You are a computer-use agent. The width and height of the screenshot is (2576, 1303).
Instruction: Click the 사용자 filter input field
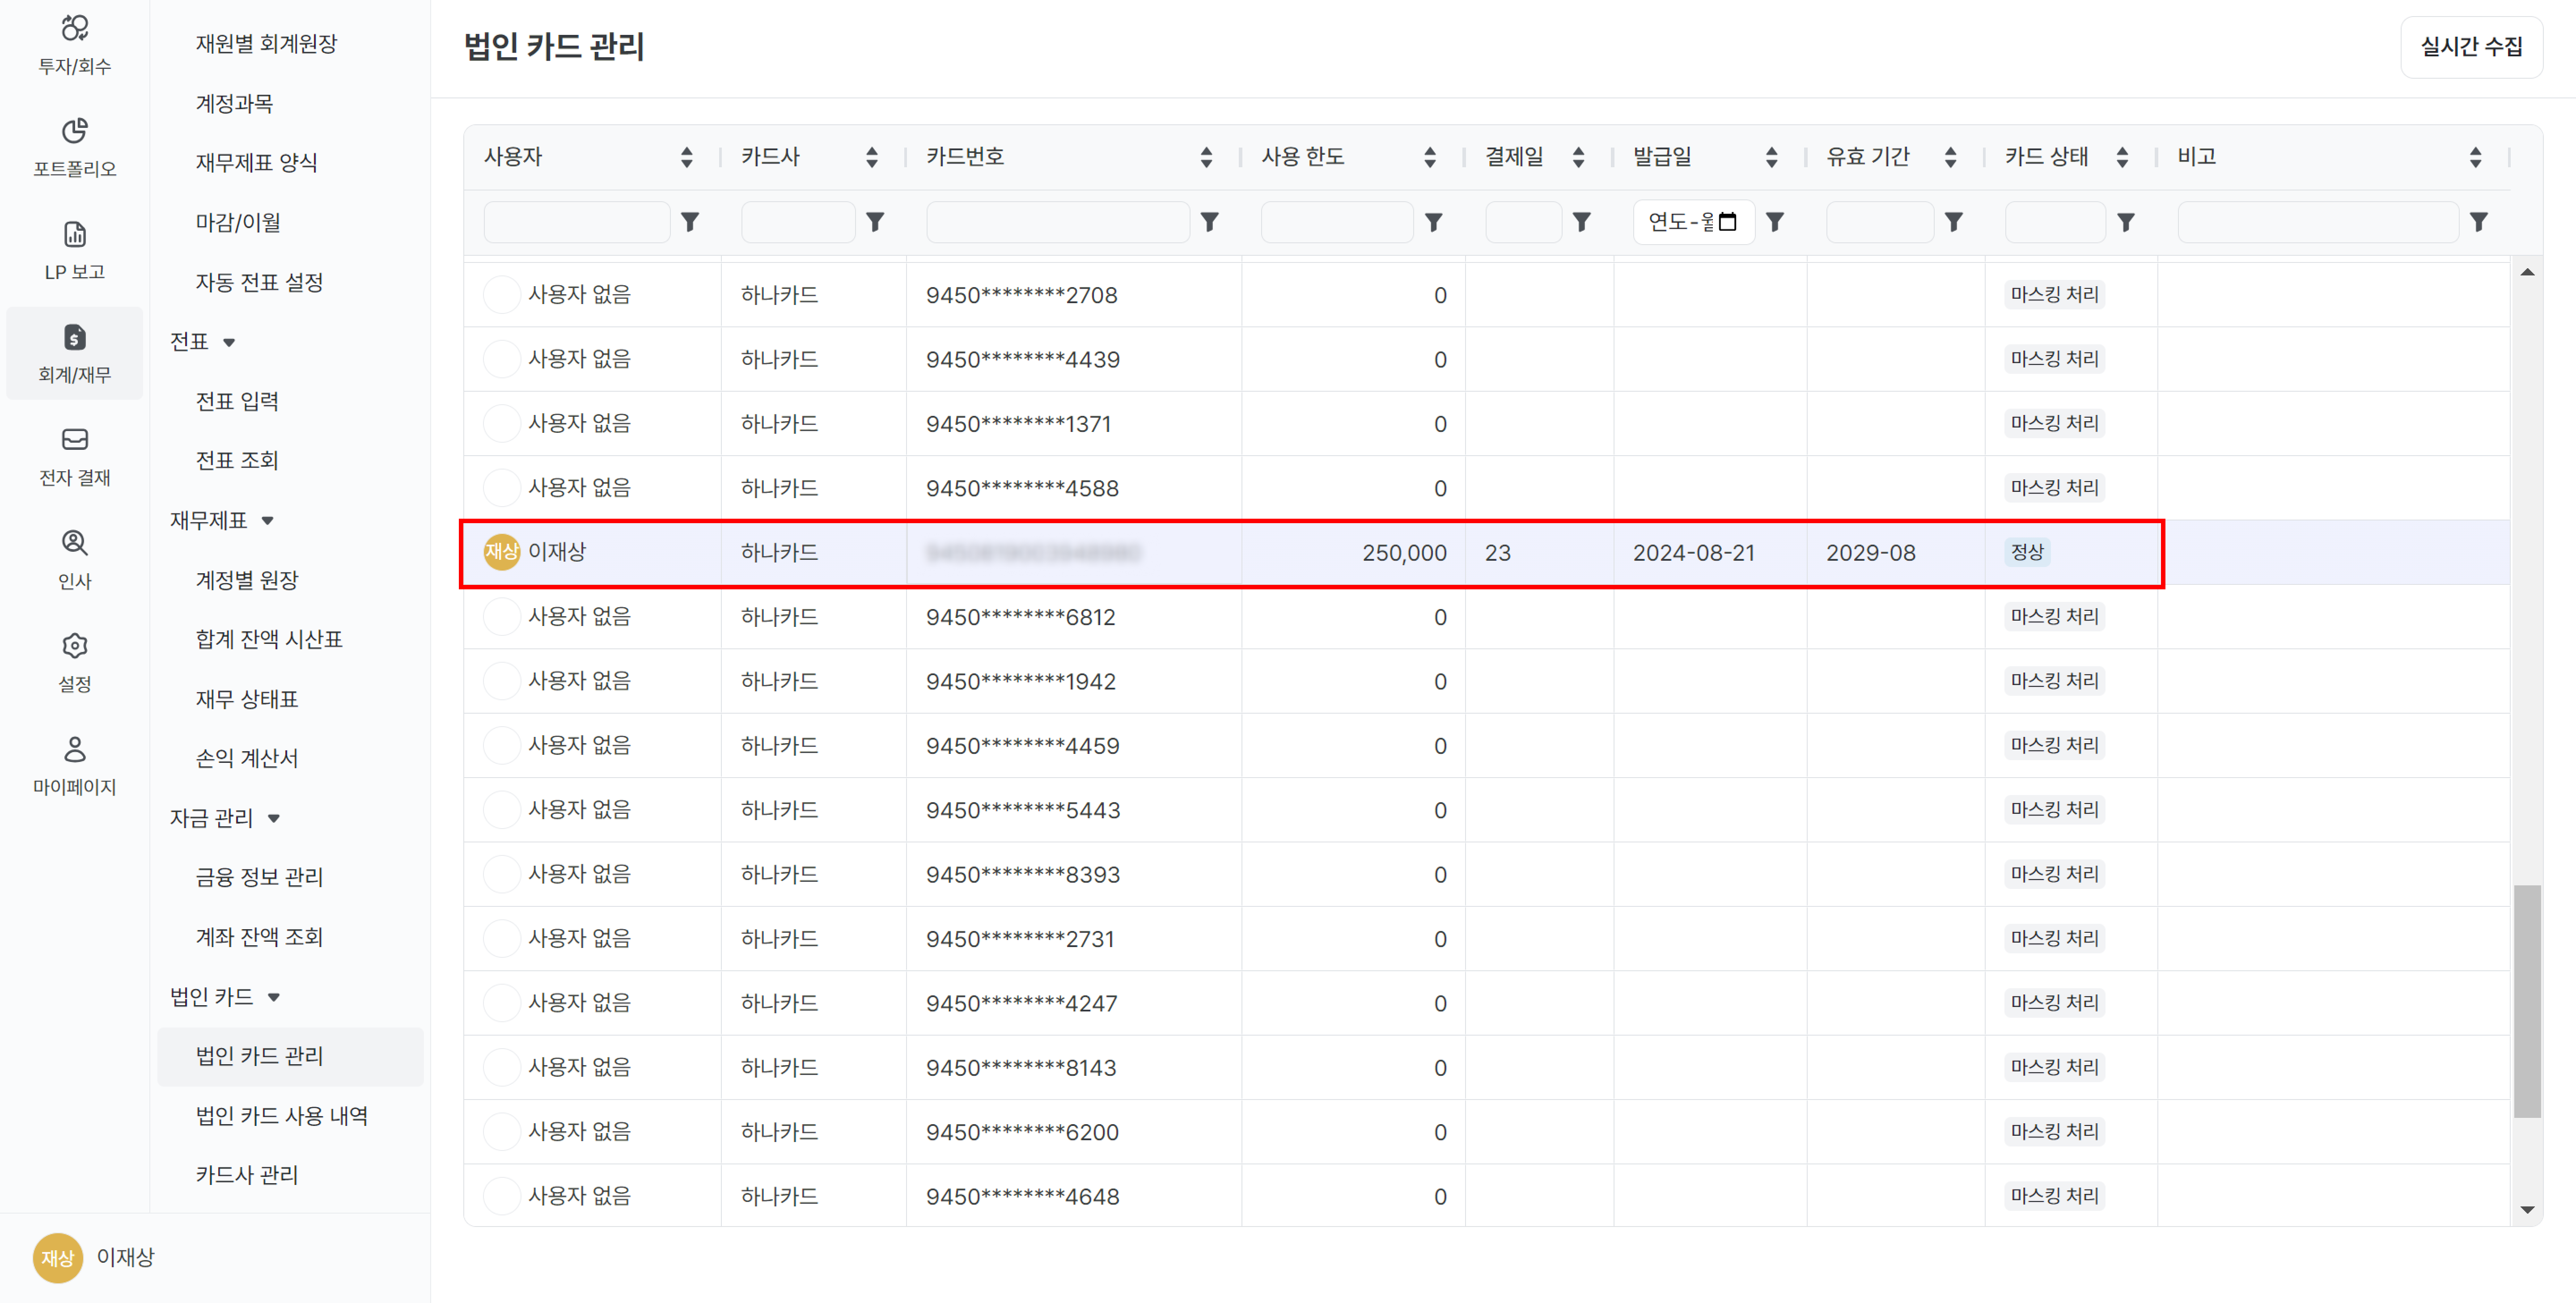[577, 222]
